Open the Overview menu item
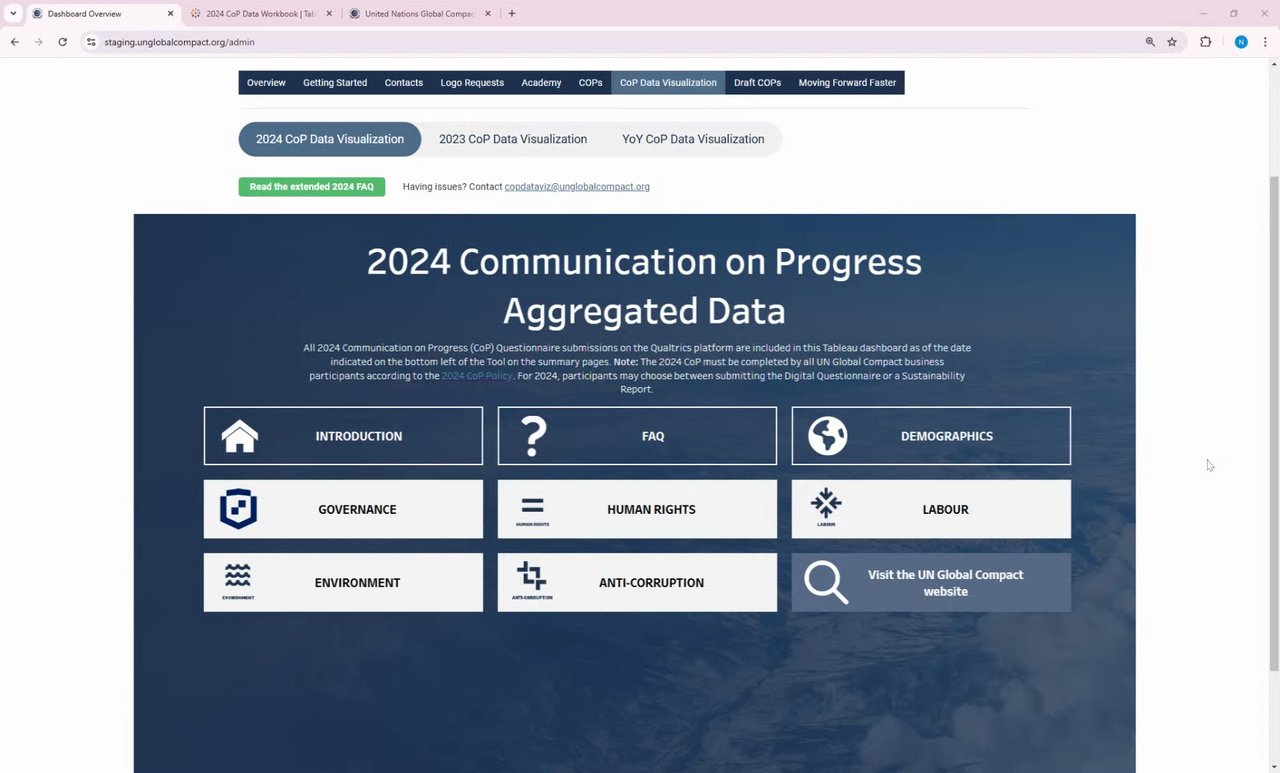This screenshot has width=1280, height=773. pos(266,83)
